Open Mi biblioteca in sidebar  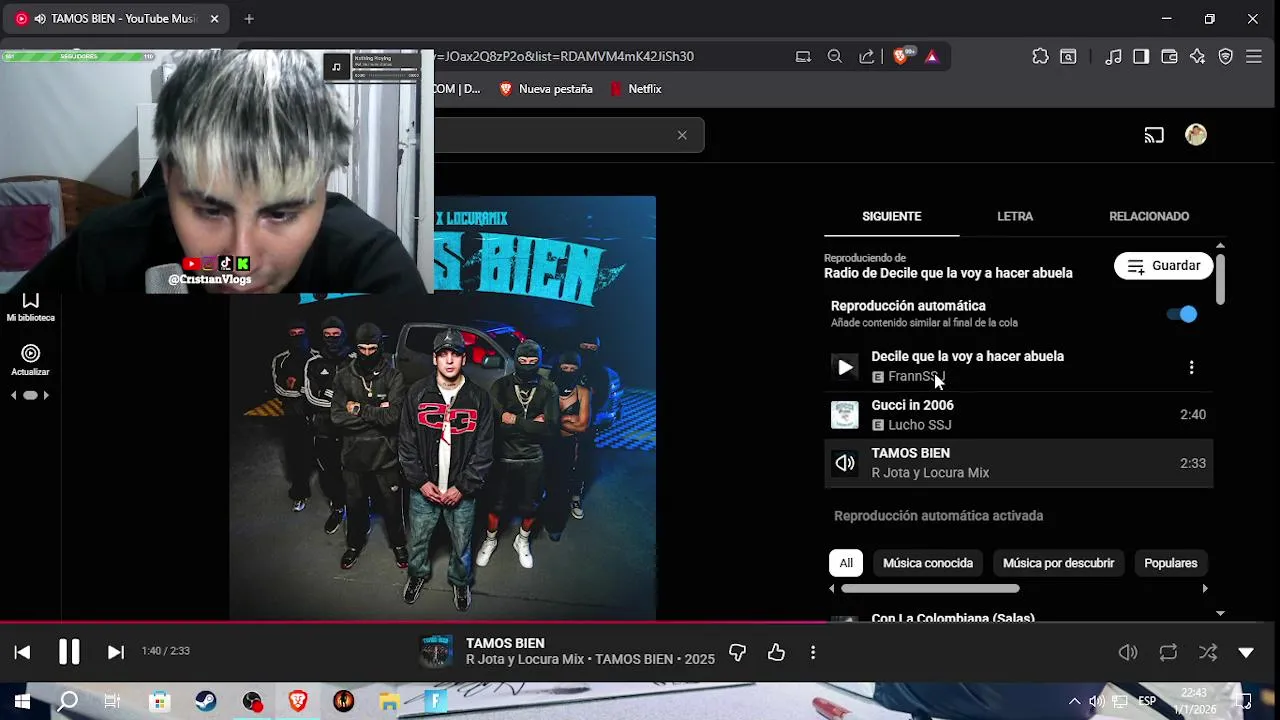click(x=31, y=307)
